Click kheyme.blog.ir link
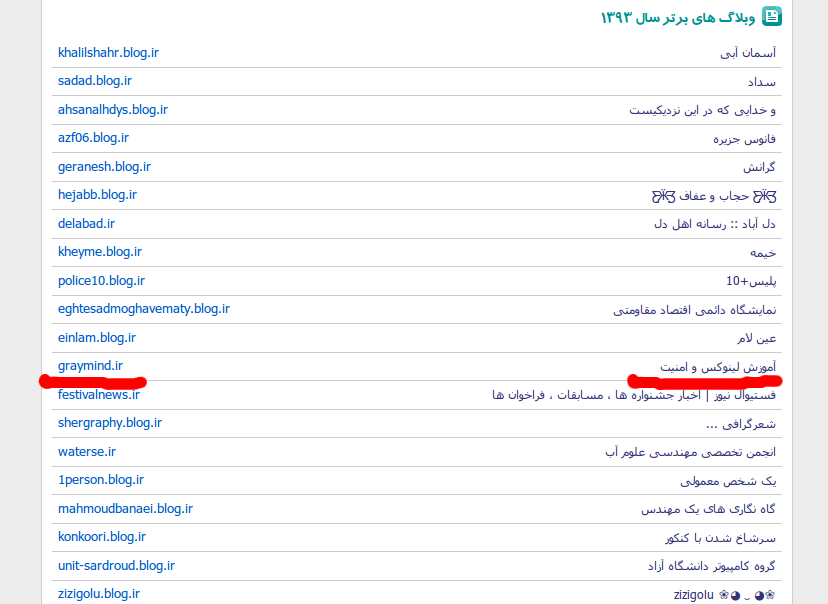 (100, 252)
